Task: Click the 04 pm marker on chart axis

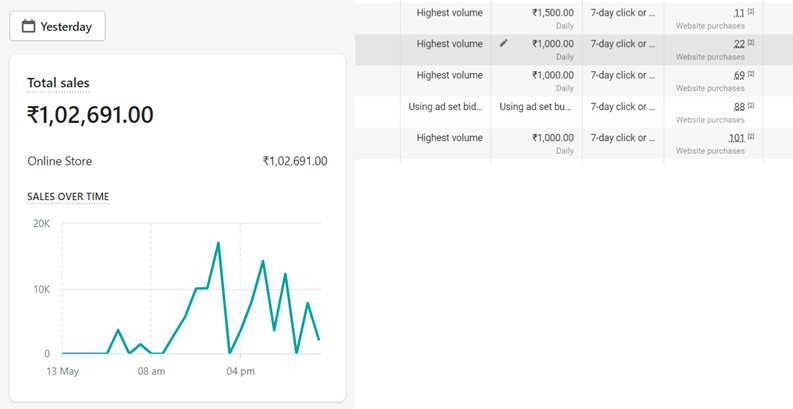Action: point(240,372)
